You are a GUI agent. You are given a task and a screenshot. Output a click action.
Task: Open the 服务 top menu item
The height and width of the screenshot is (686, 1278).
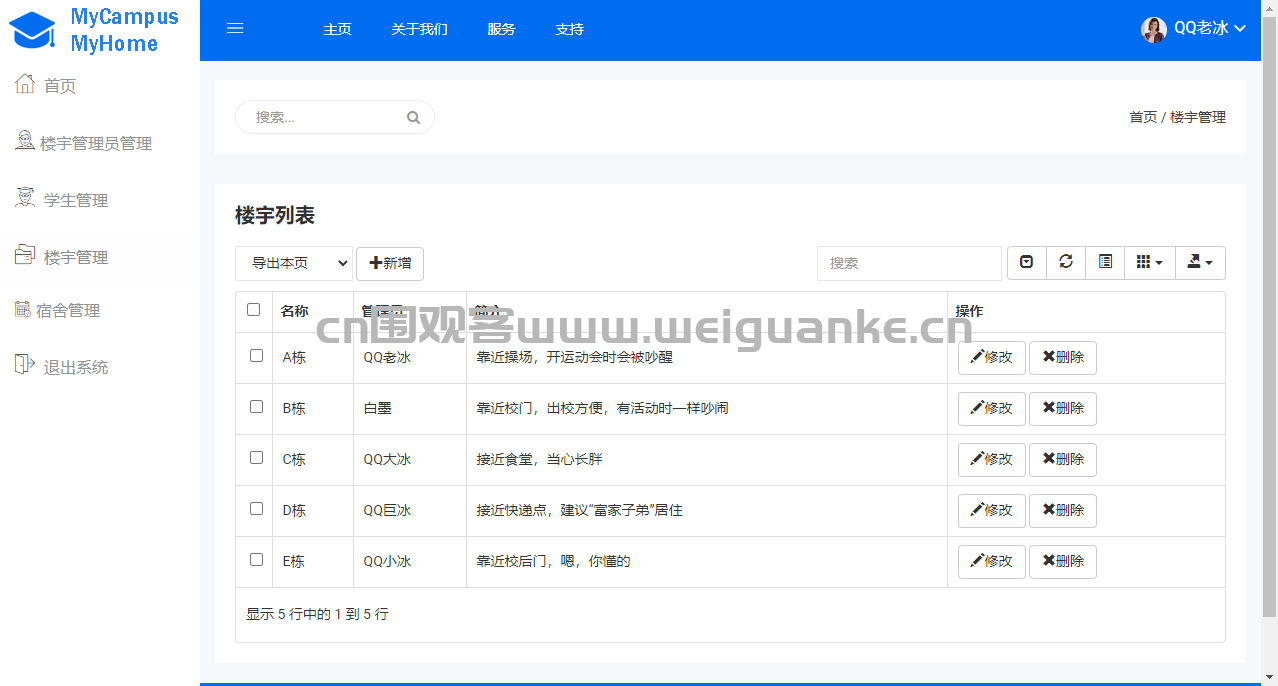click(501, 29)
